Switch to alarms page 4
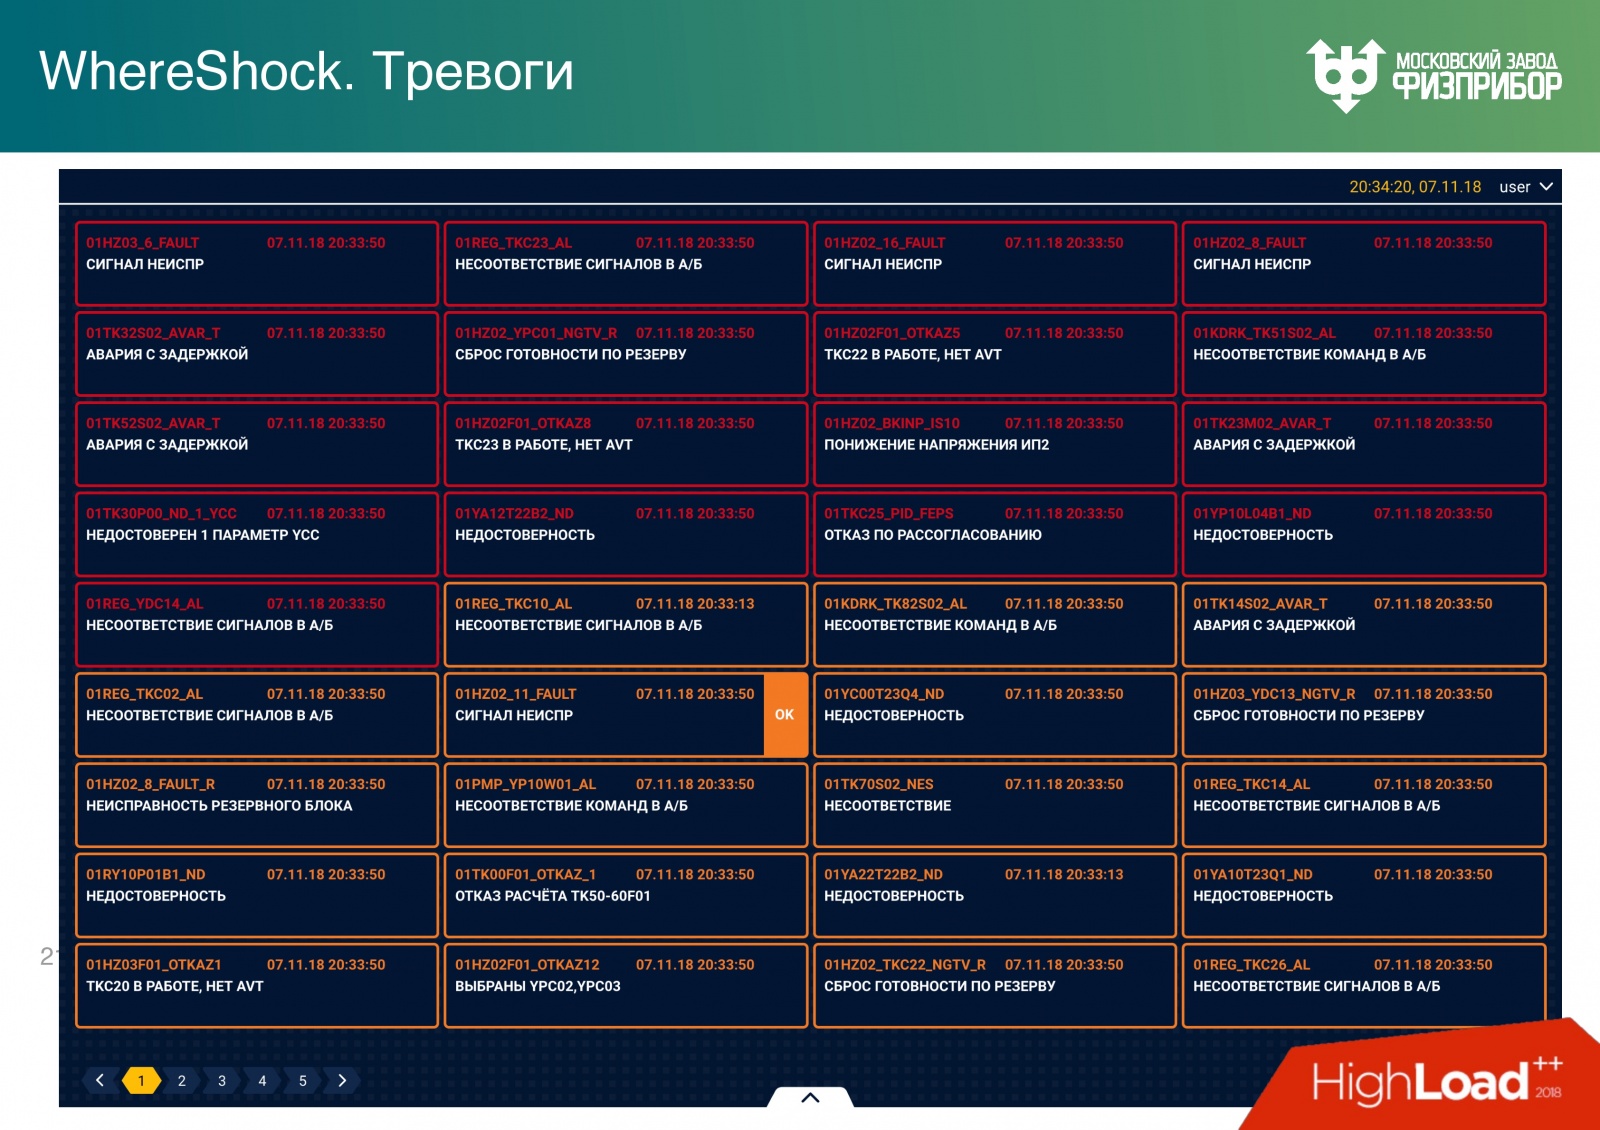1600x1130 pixels. 261,1081
